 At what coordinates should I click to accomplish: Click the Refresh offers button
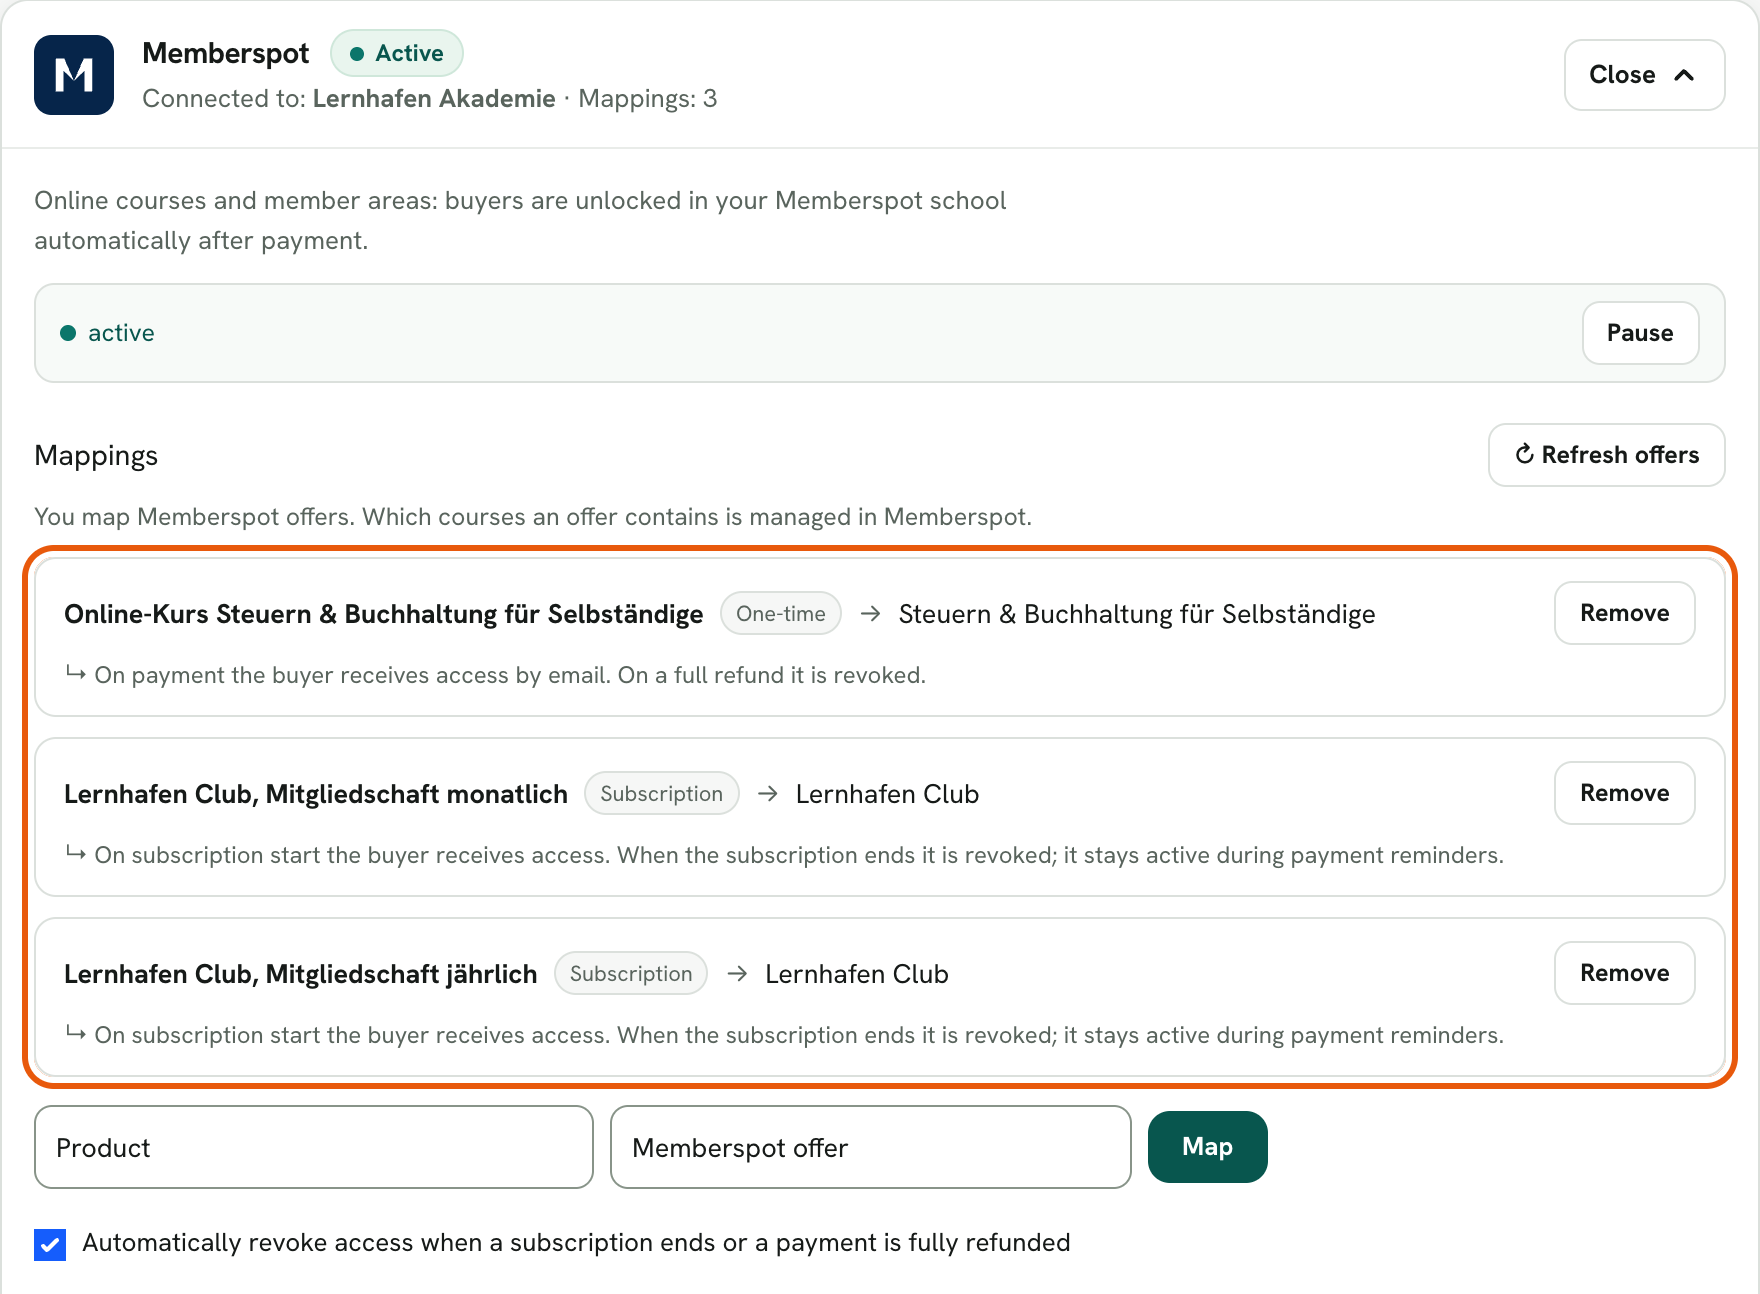coord(1607,455)
